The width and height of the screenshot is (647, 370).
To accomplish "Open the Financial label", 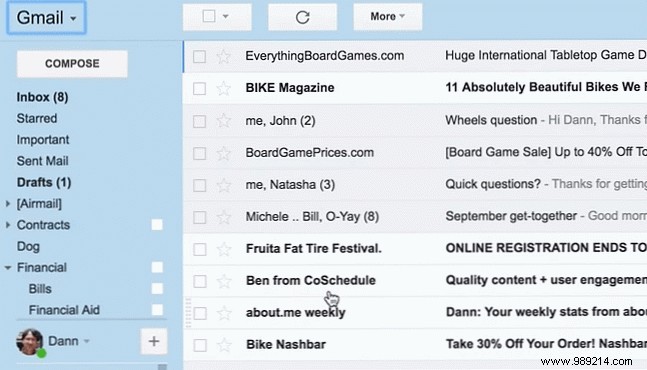I will coord(41,268).
